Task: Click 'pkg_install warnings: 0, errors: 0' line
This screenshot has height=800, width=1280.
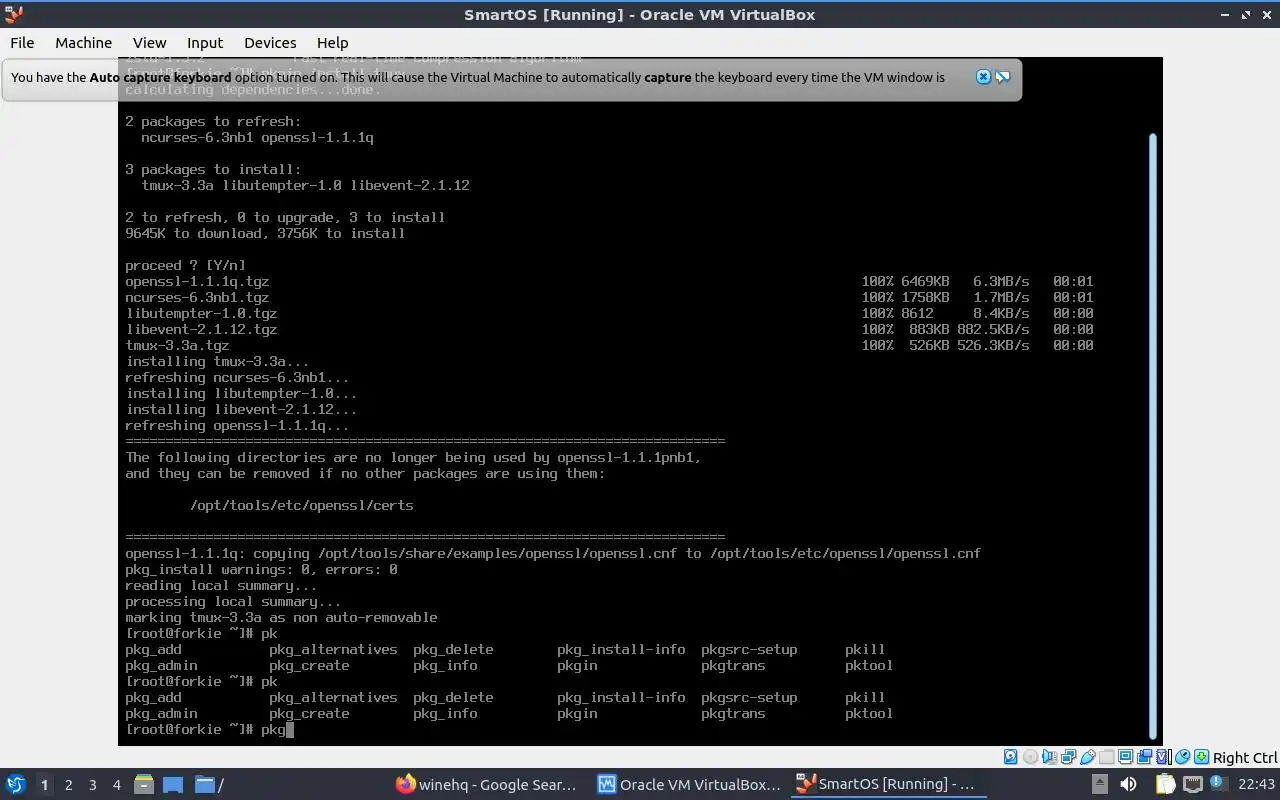Action: (261, 569)
